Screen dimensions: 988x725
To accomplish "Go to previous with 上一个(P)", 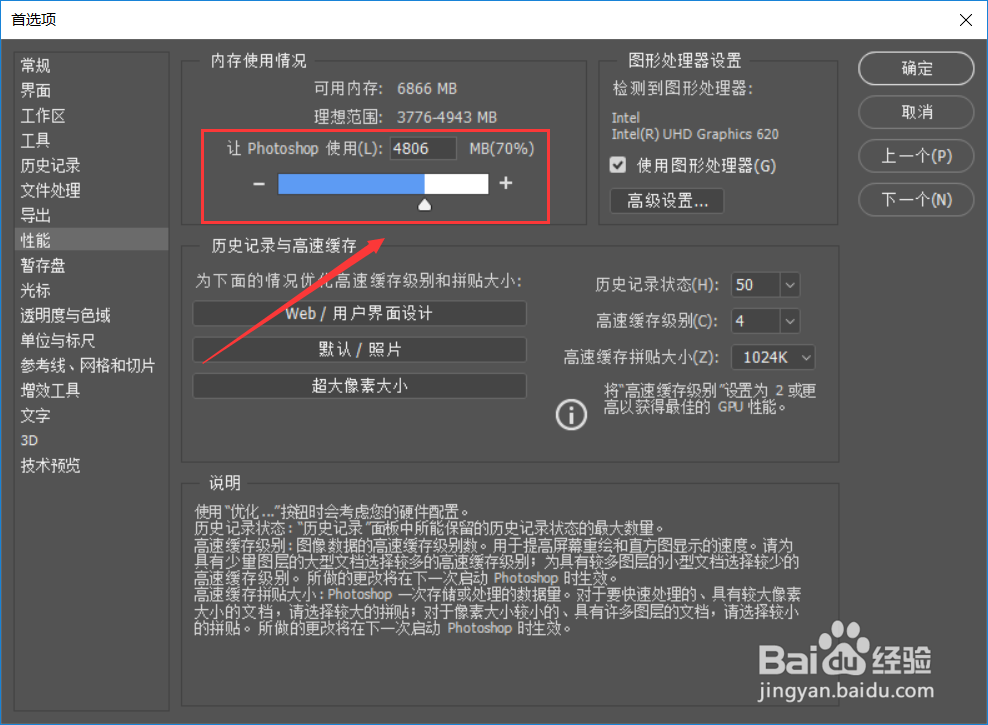I will coord(916,156).
